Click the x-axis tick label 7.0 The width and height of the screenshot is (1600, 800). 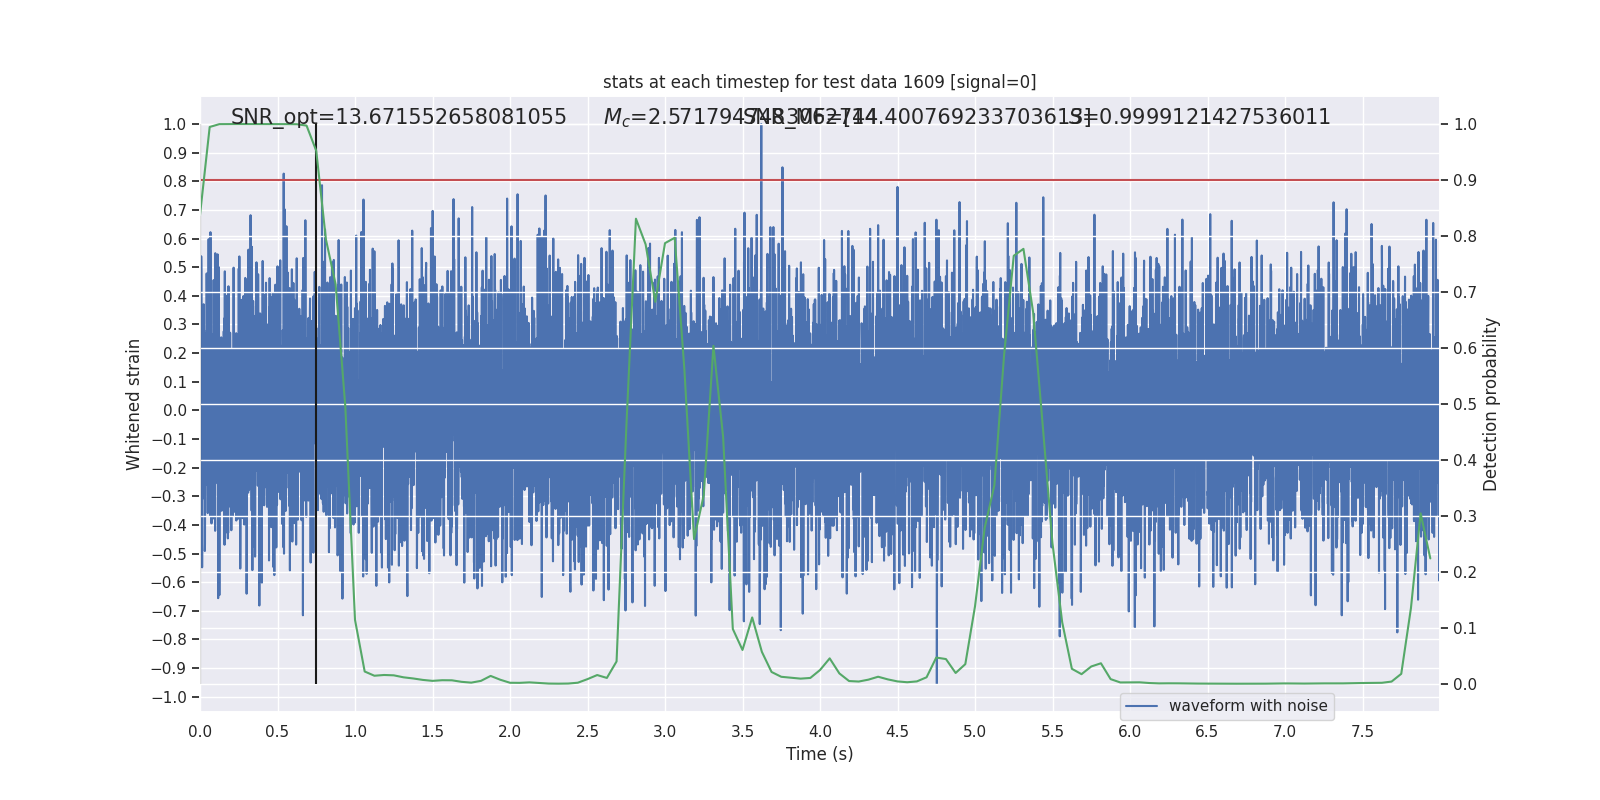[1285, 732]
